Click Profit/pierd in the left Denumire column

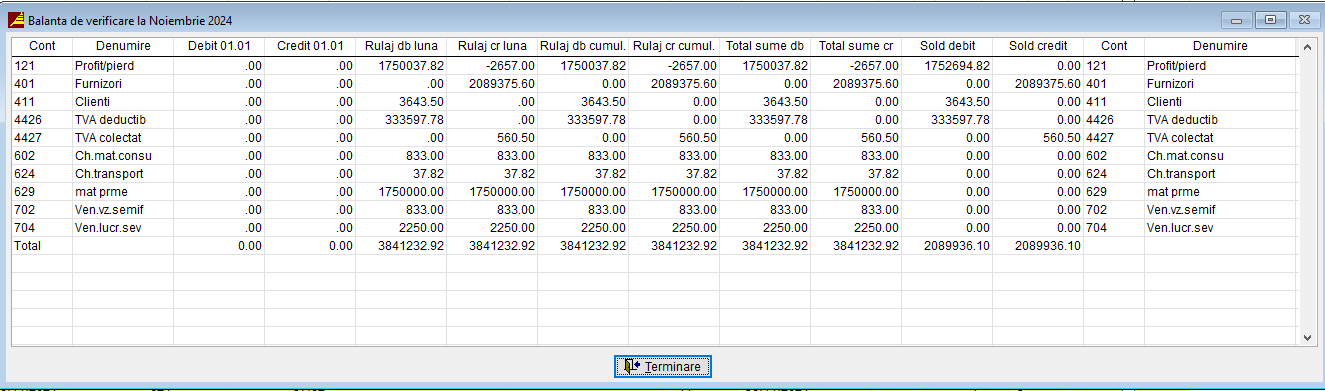tap(105, 66)
